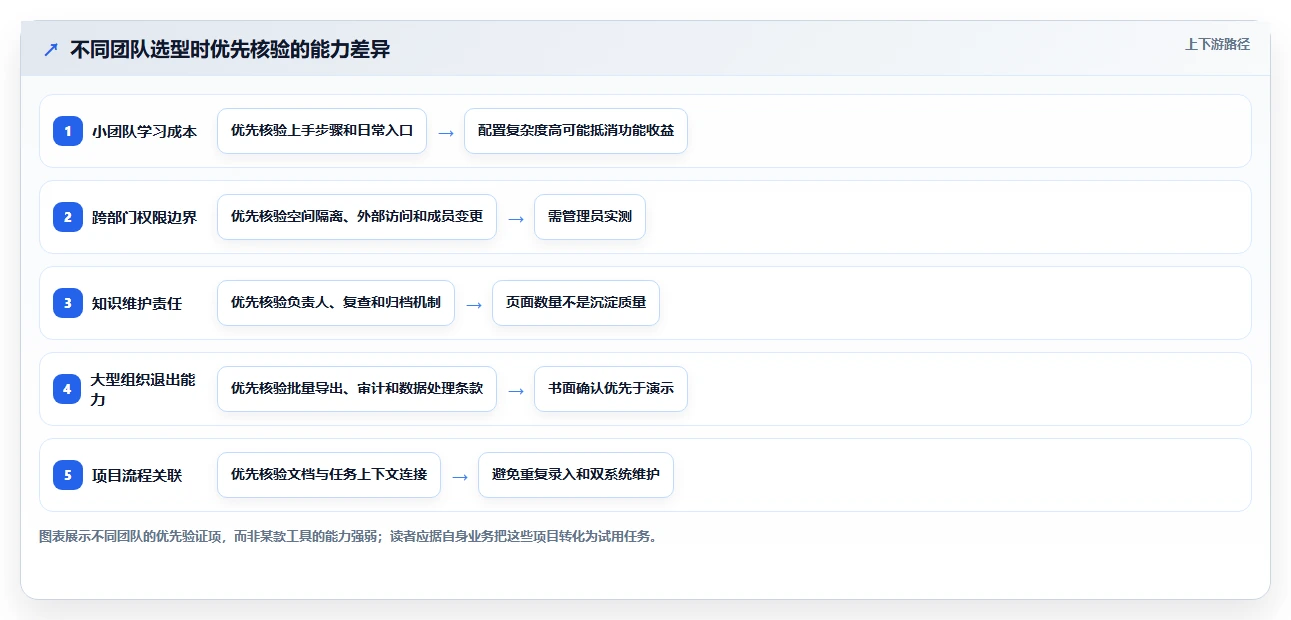Click the number 5 badge for 项目流程关联
The width and height of the screenshot is (1291, 620).
pyautogui.click(x=68, y=475)
